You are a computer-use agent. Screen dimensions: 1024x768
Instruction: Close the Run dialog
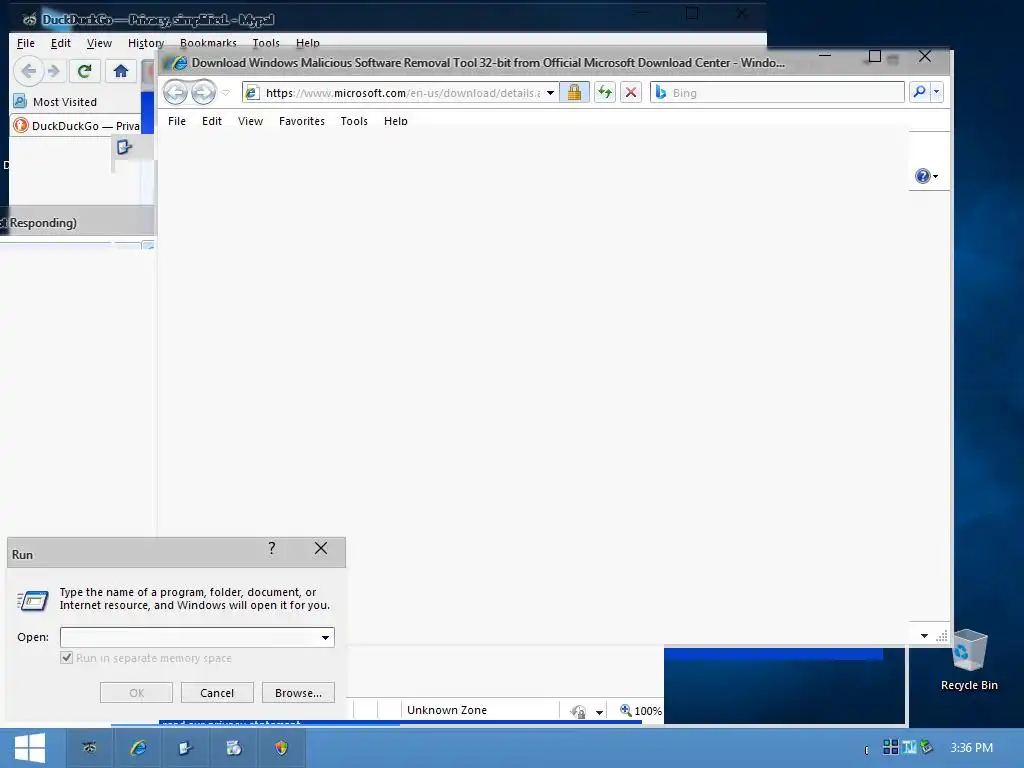(321, 549)
